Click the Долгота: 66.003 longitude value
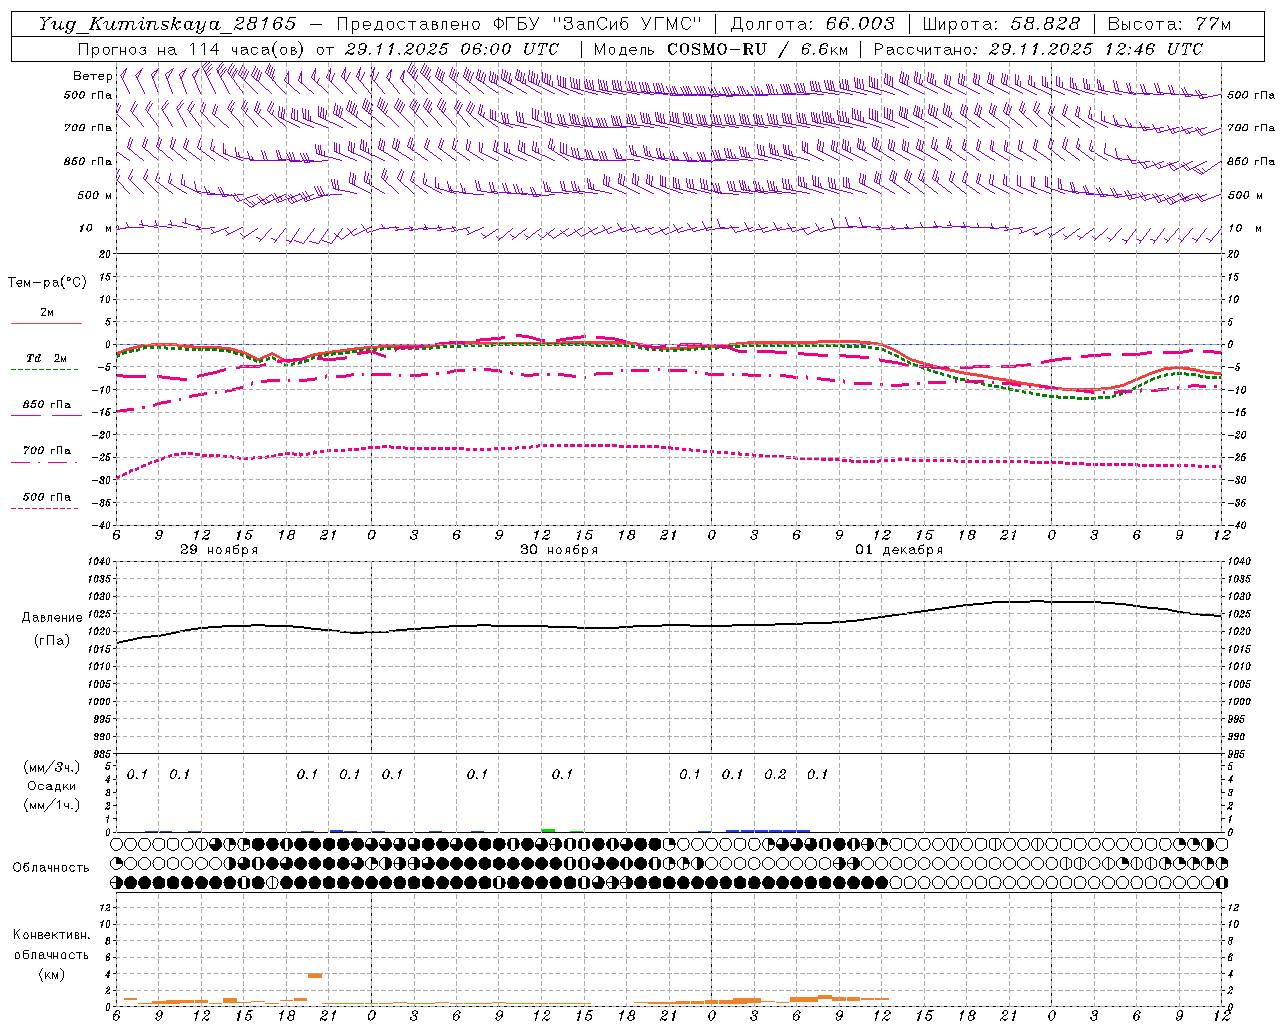 point(813,24)
